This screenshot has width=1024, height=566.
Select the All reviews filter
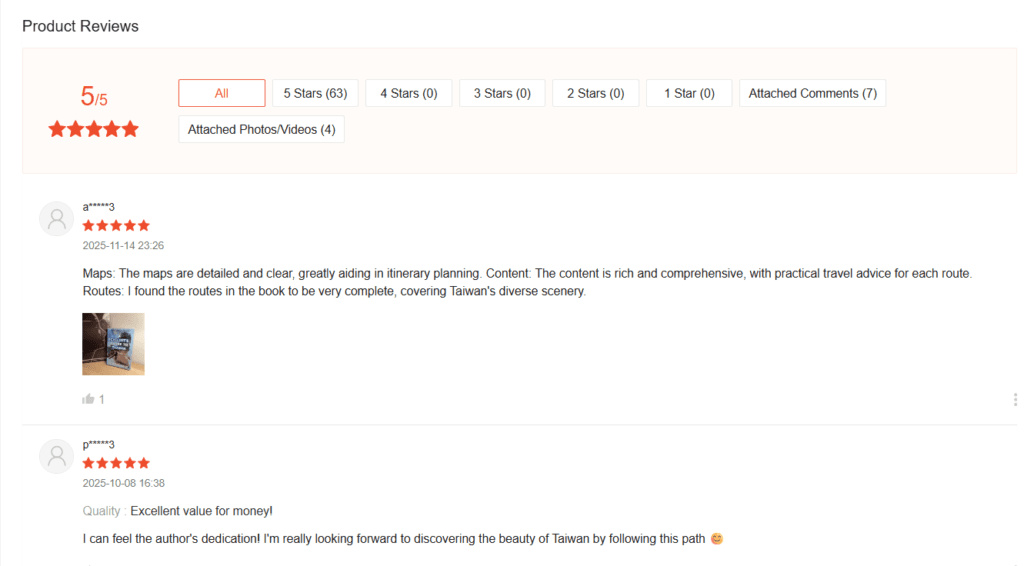point(221,93)
